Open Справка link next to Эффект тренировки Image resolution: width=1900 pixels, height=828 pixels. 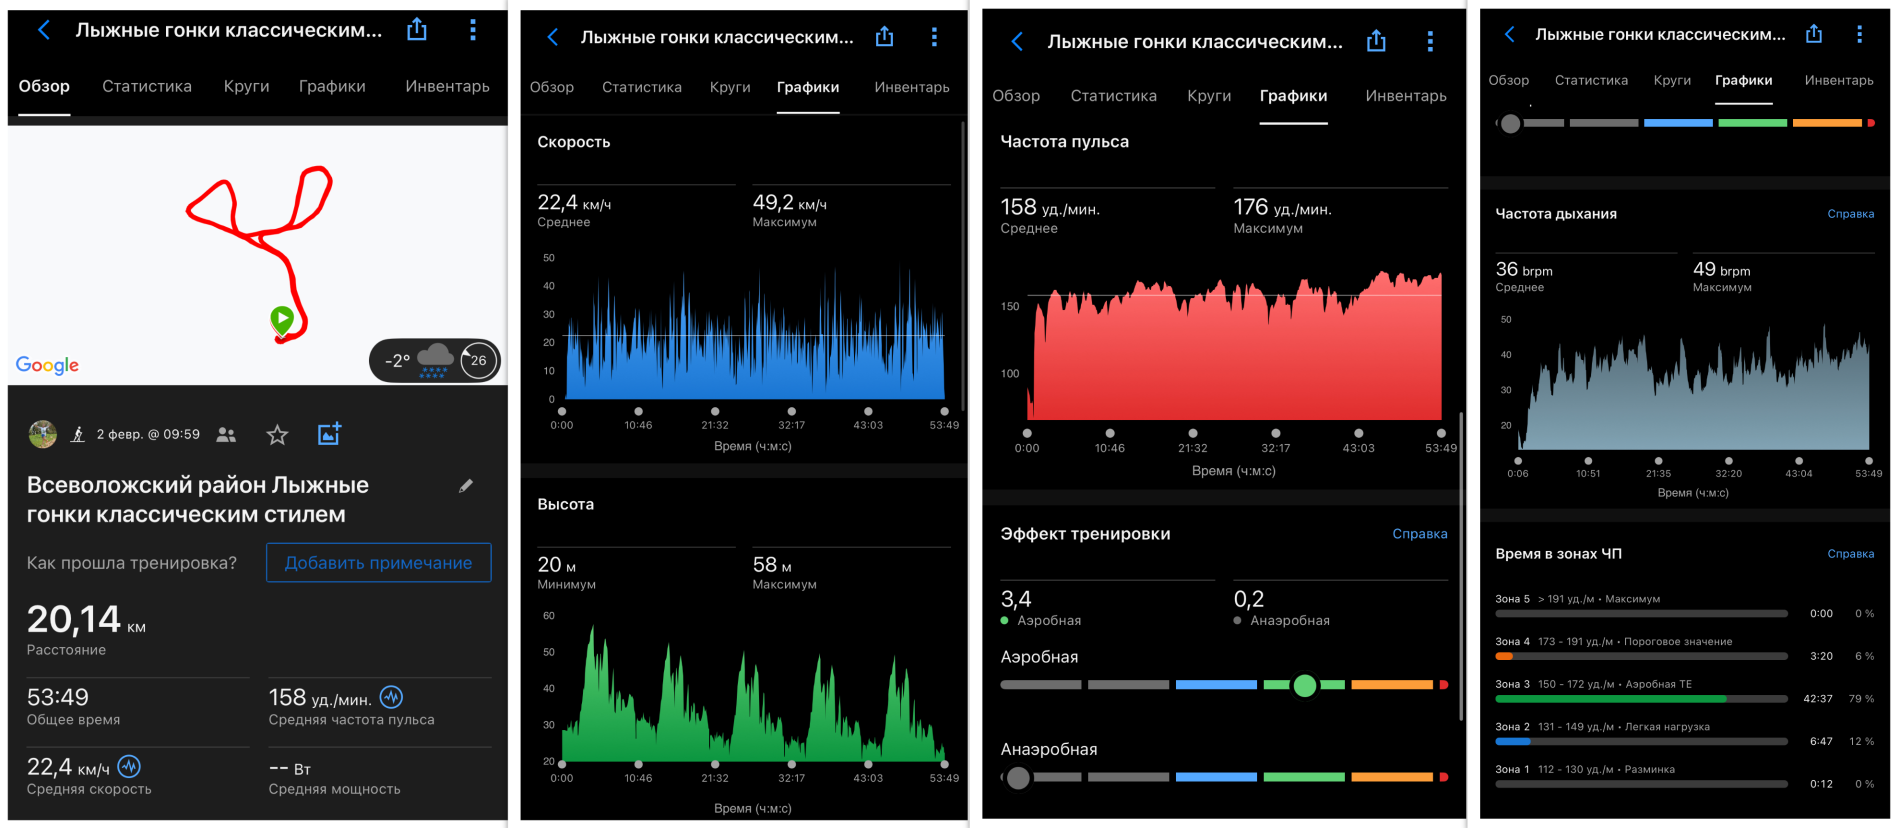coord(1420,533)
